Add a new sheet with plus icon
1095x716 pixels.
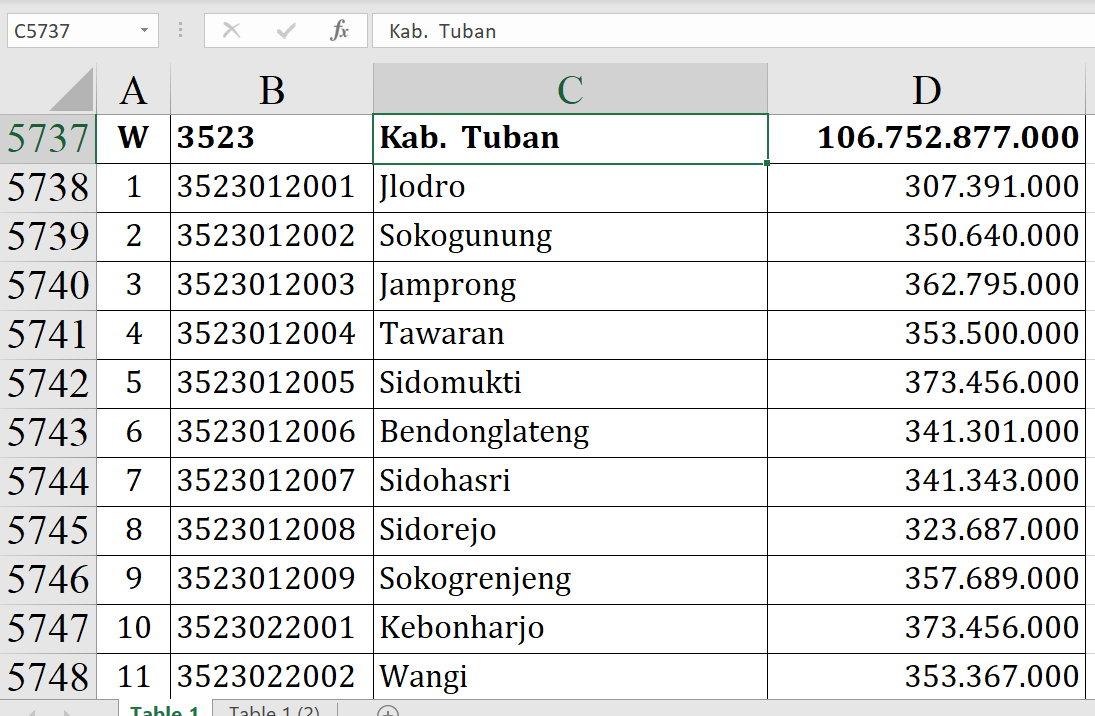388,711
